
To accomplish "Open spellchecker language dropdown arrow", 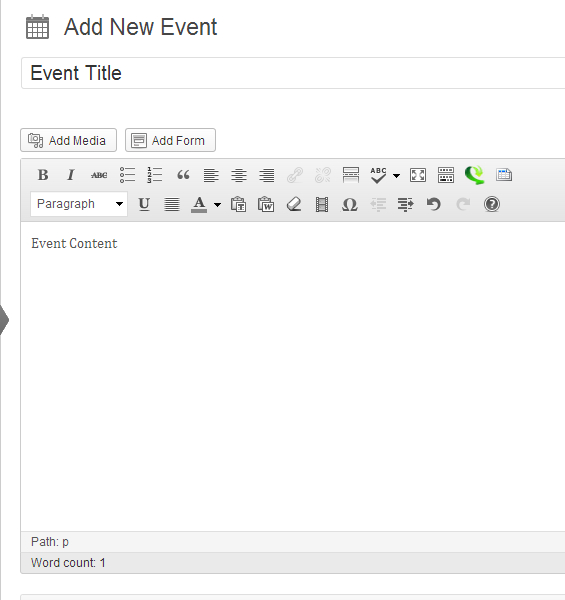I will pyautogui.click(x=396, y=175).
